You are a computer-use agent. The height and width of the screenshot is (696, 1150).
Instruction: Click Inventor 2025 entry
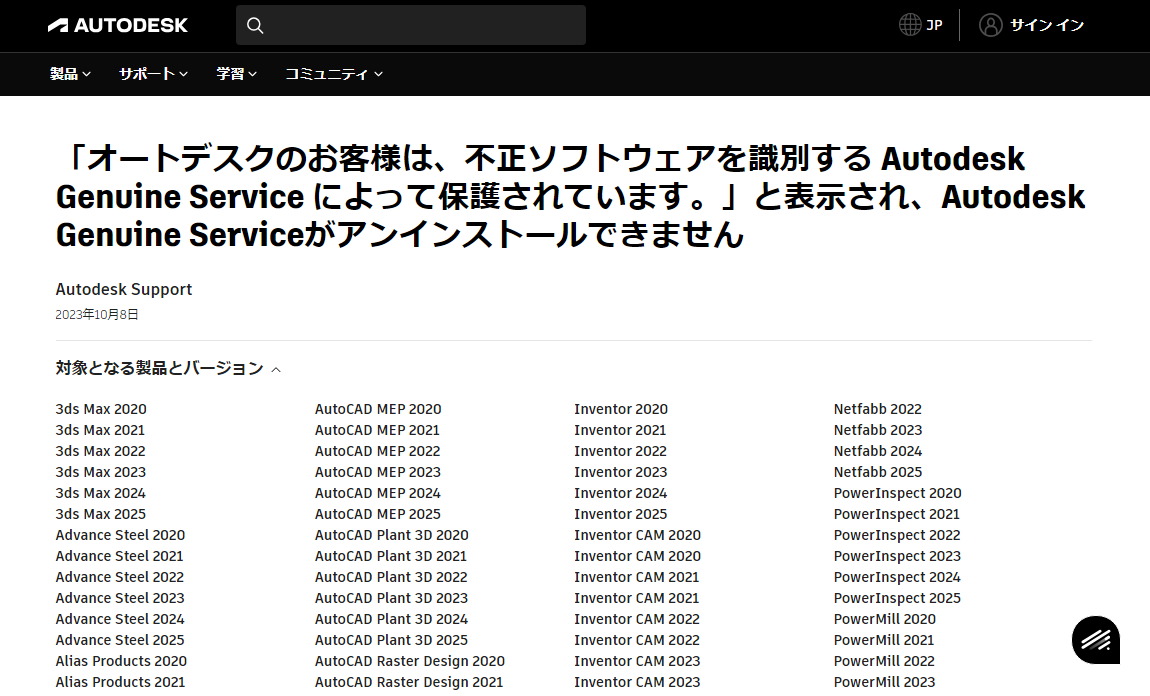click(620, 514)
